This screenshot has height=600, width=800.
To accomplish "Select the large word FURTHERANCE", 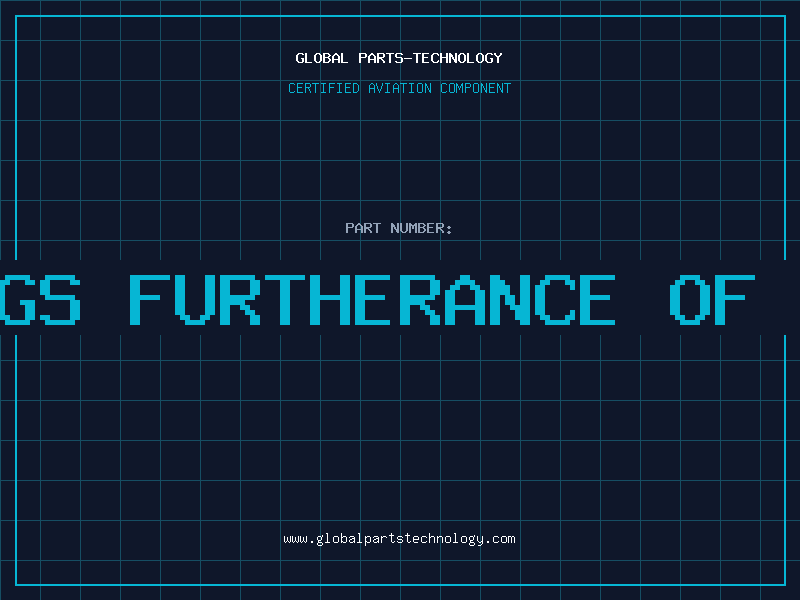I will [372, 299].
